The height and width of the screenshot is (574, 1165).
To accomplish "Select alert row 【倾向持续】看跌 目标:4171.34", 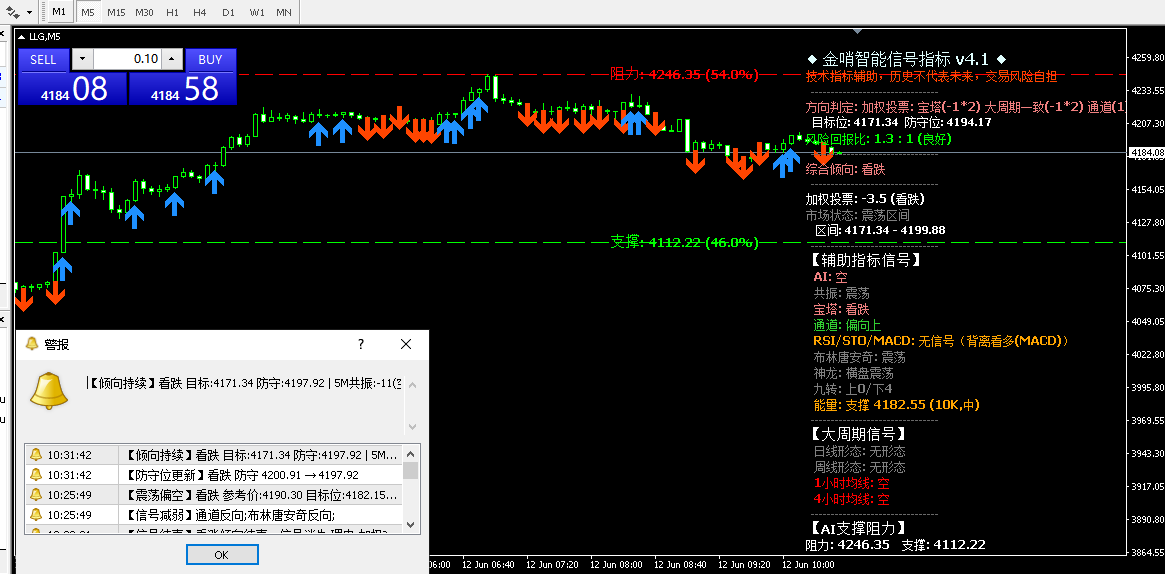I will coord(214,454).
